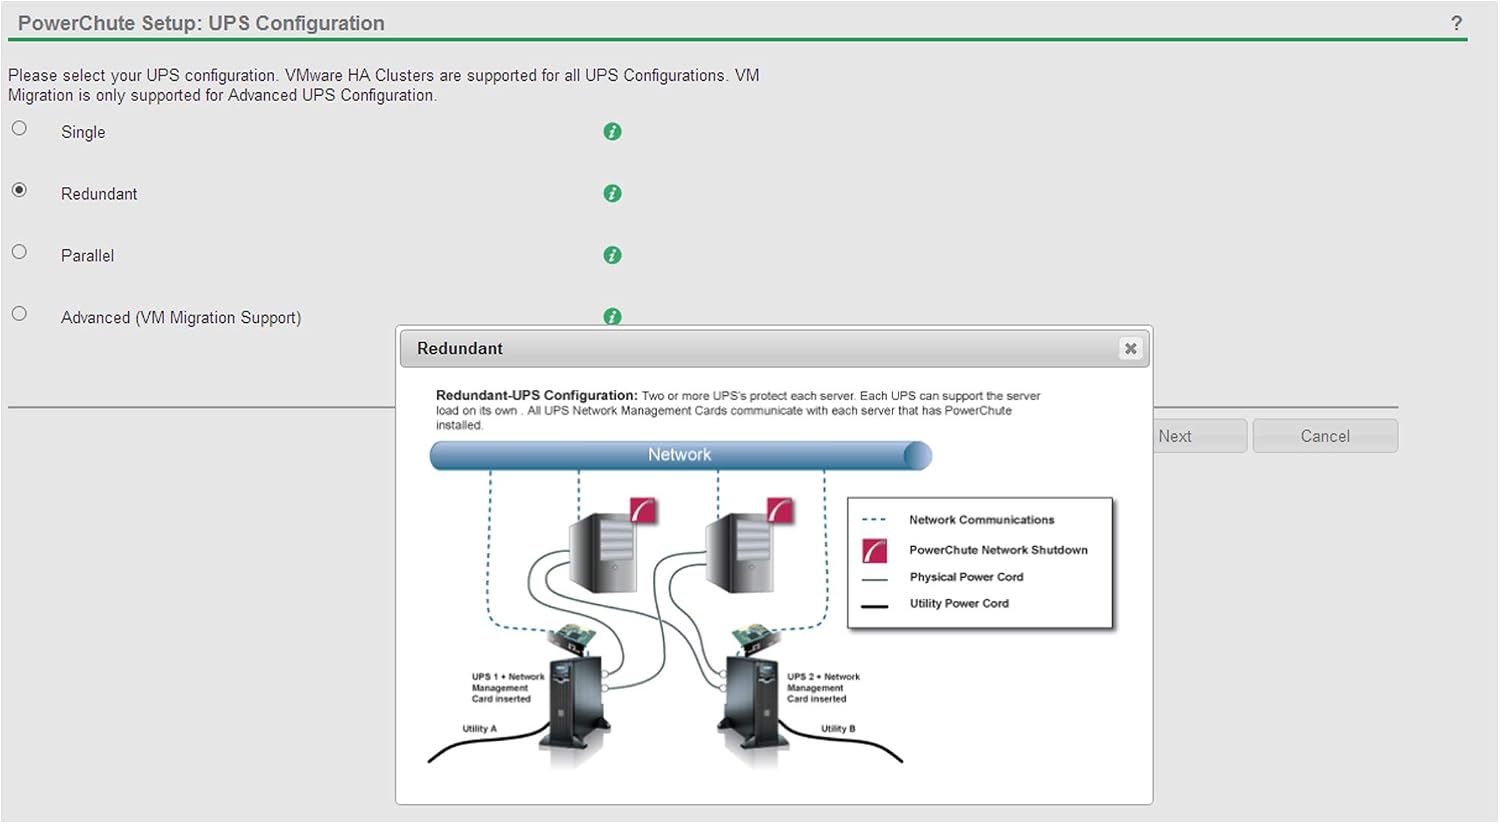Select the Parallel radio button
Image resolution: width=1500 pixels, height=824 pixels.
[19, 252]
